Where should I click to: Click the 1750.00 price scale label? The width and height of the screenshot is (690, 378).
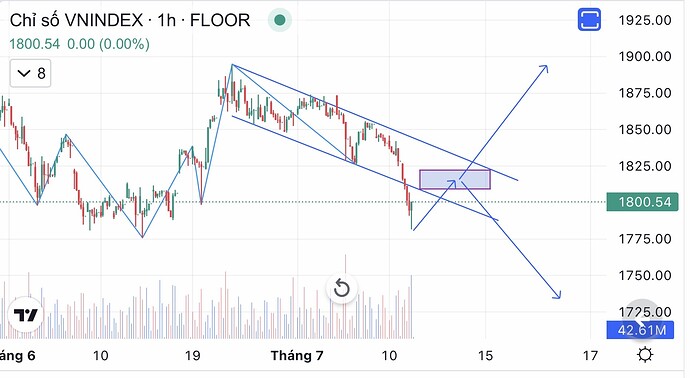coord(645,275)
